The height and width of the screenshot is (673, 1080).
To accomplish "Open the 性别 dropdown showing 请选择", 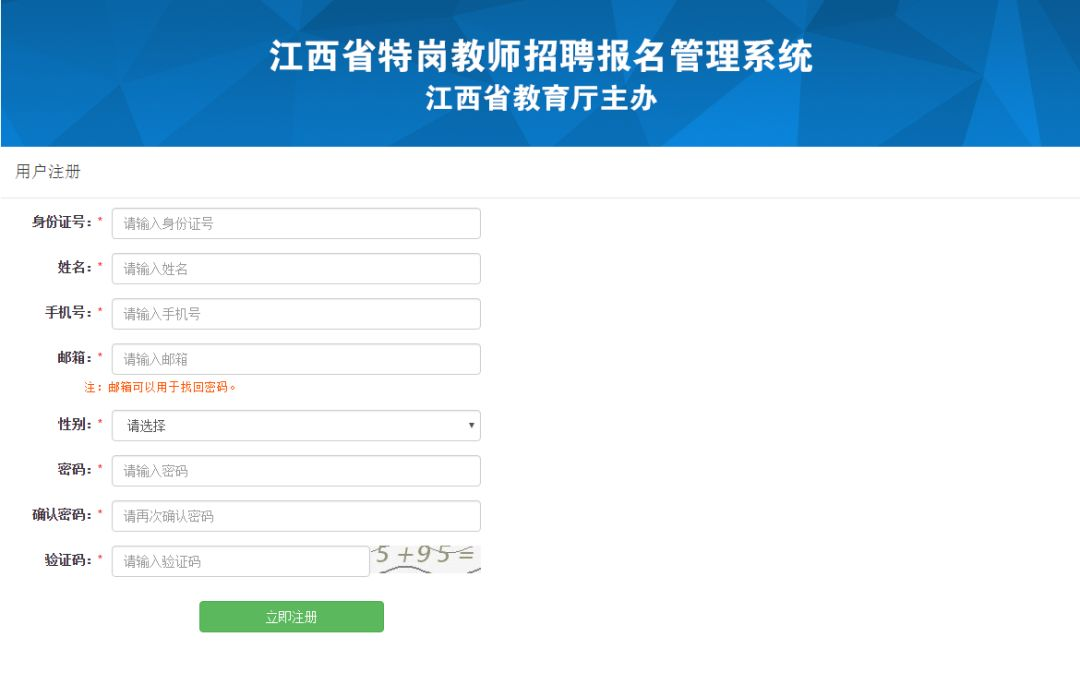I will 295,425.
